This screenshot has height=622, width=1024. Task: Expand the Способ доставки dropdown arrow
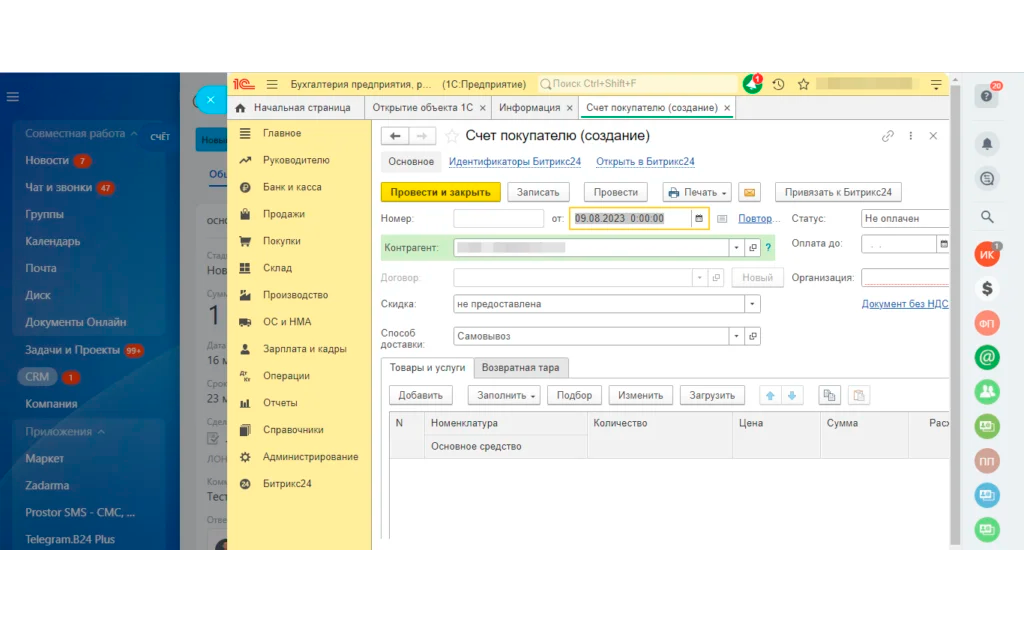pyautogui.click(x=736, y=336)
